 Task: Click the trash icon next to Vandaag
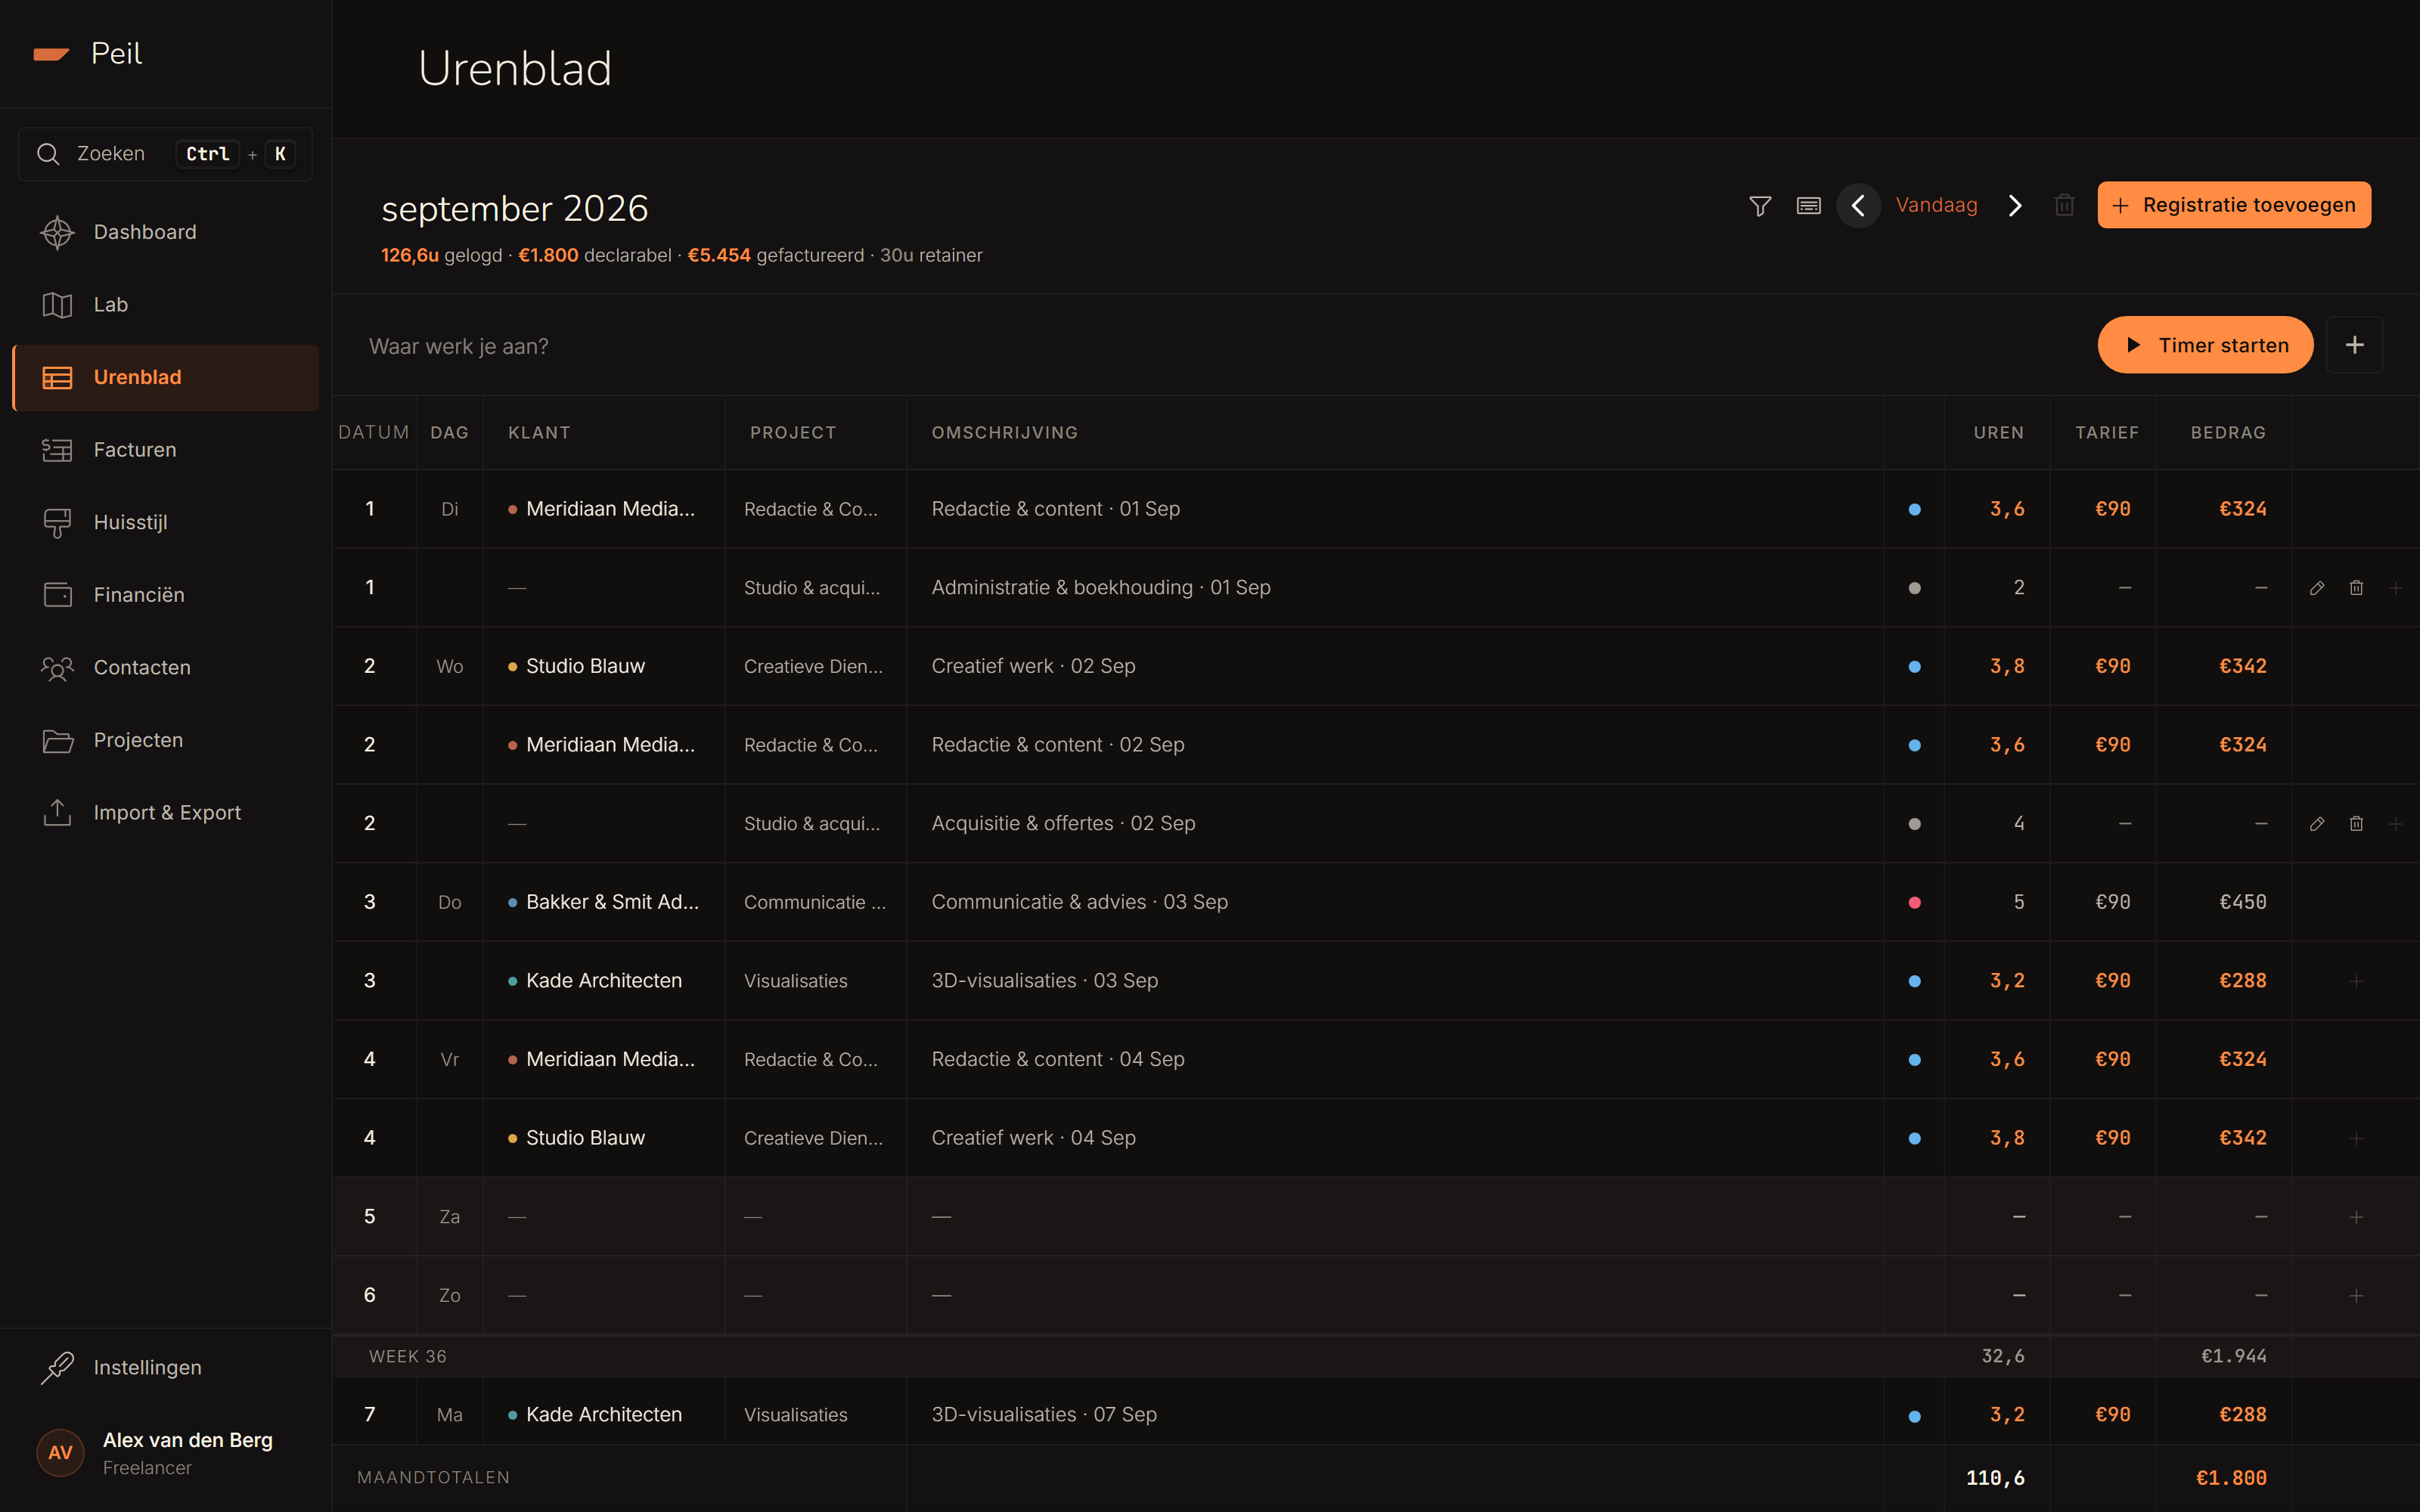click(x=2064, y=205)
